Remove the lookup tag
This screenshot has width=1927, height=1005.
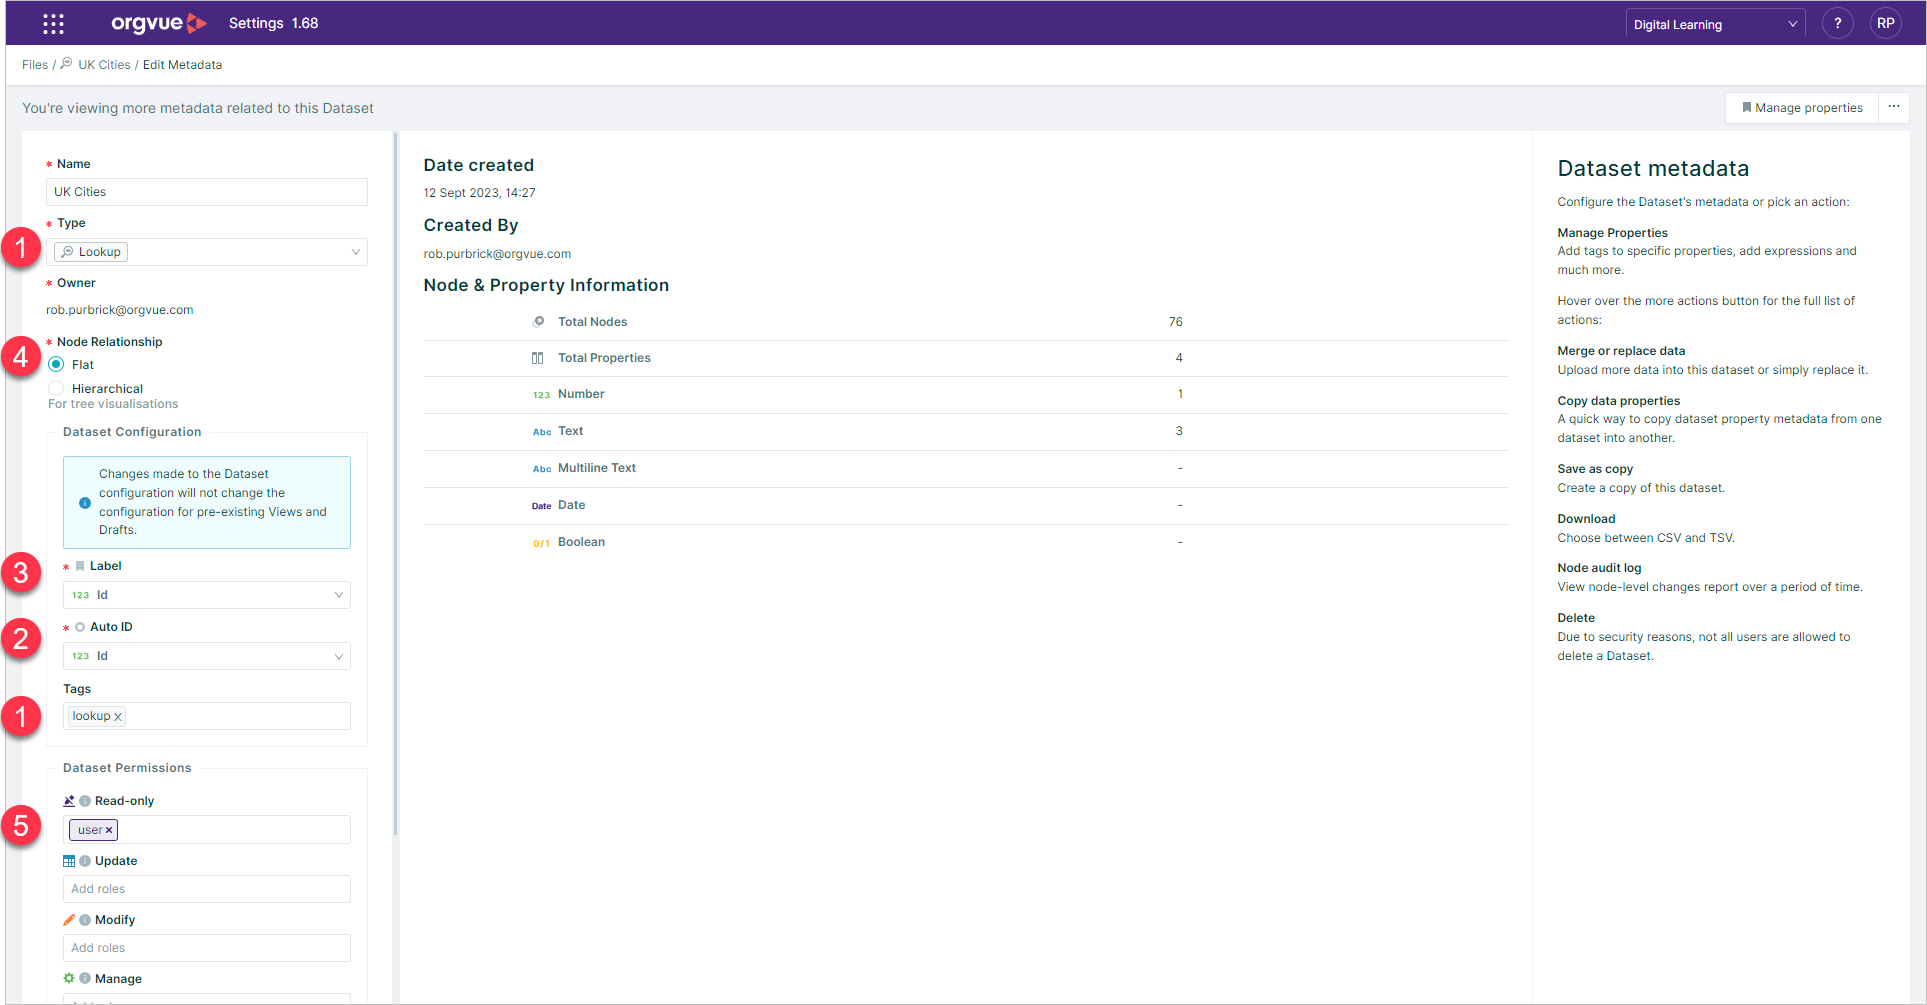coord(118,717)
